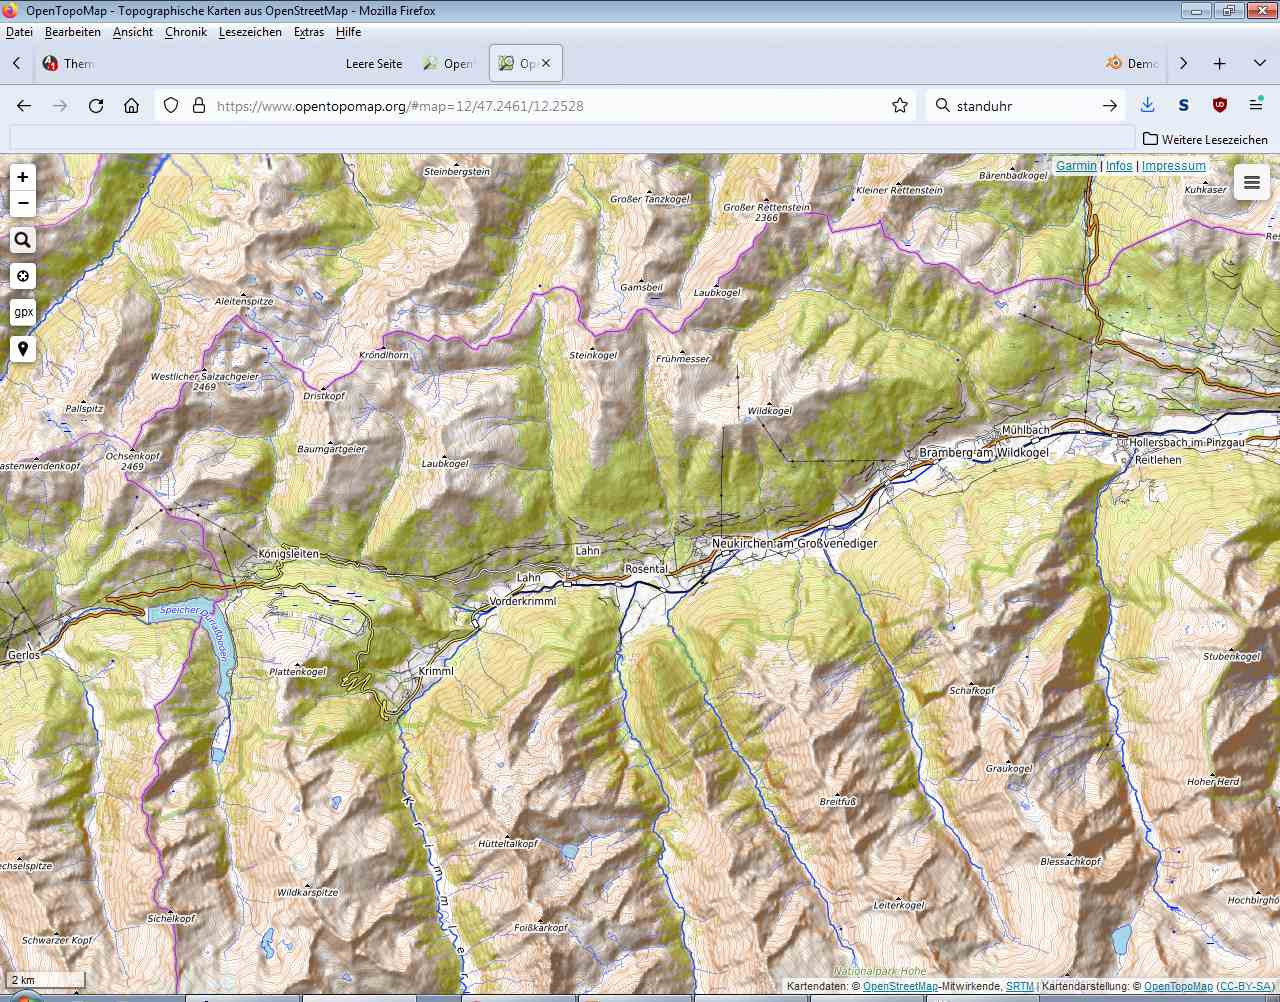Bookmark this page with the star
Screen dimensions: 1280x1002
(900, 105)
